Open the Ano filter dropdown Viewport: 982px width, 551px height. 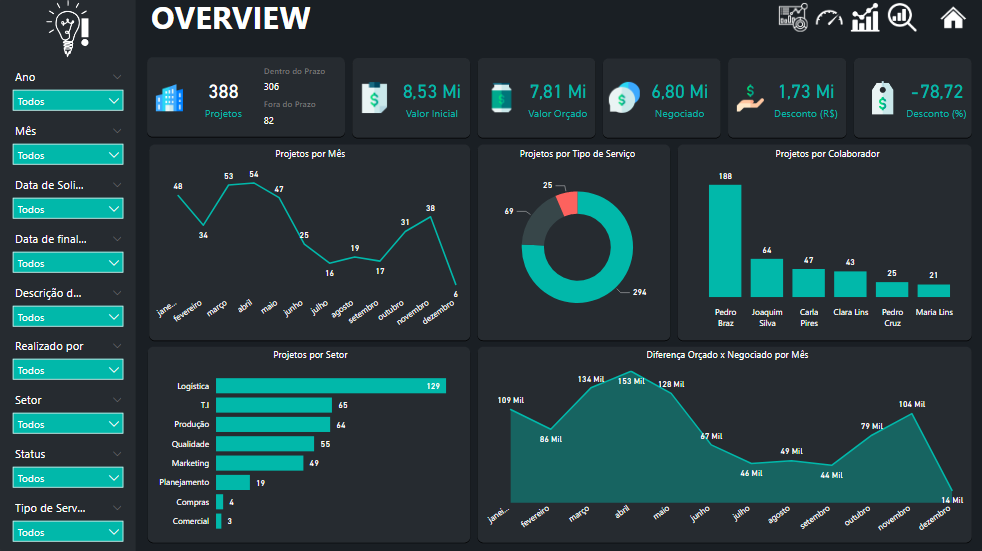point(68,101)
